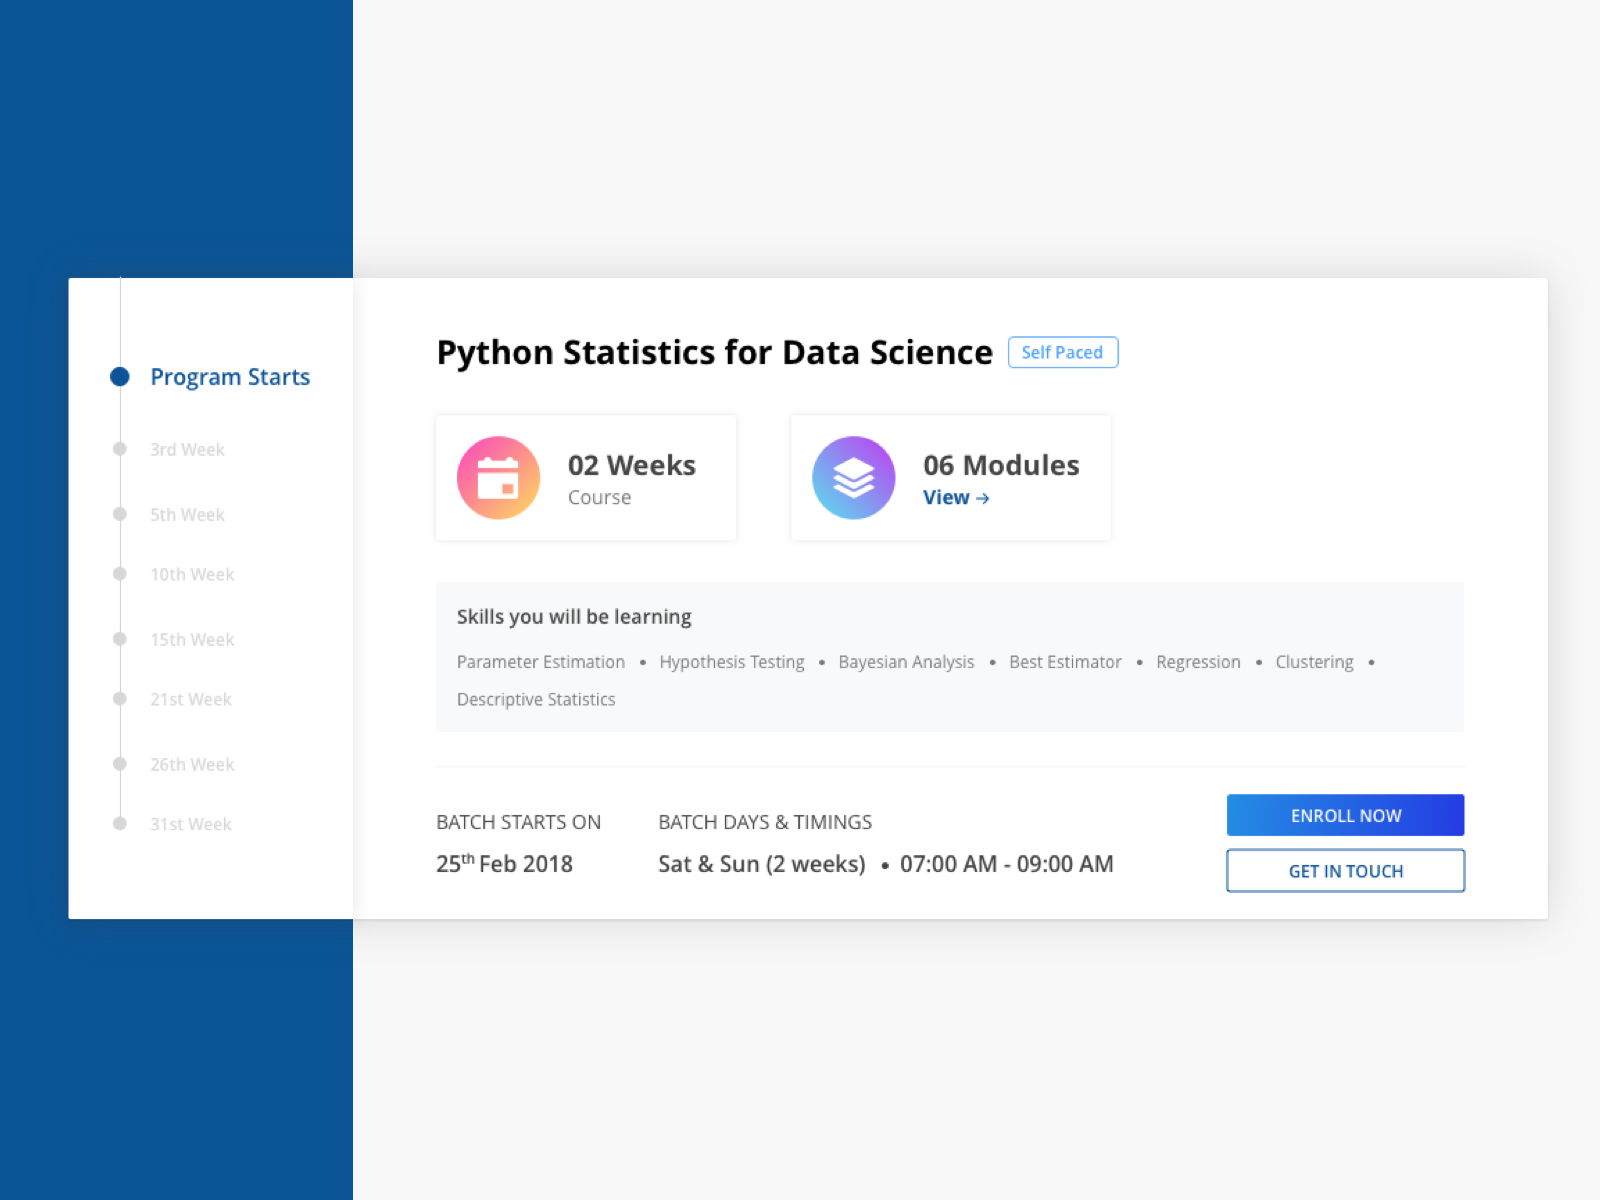Click the 3rd Week timeline dot
The image size is (1600, 1200).
[120, 449]
